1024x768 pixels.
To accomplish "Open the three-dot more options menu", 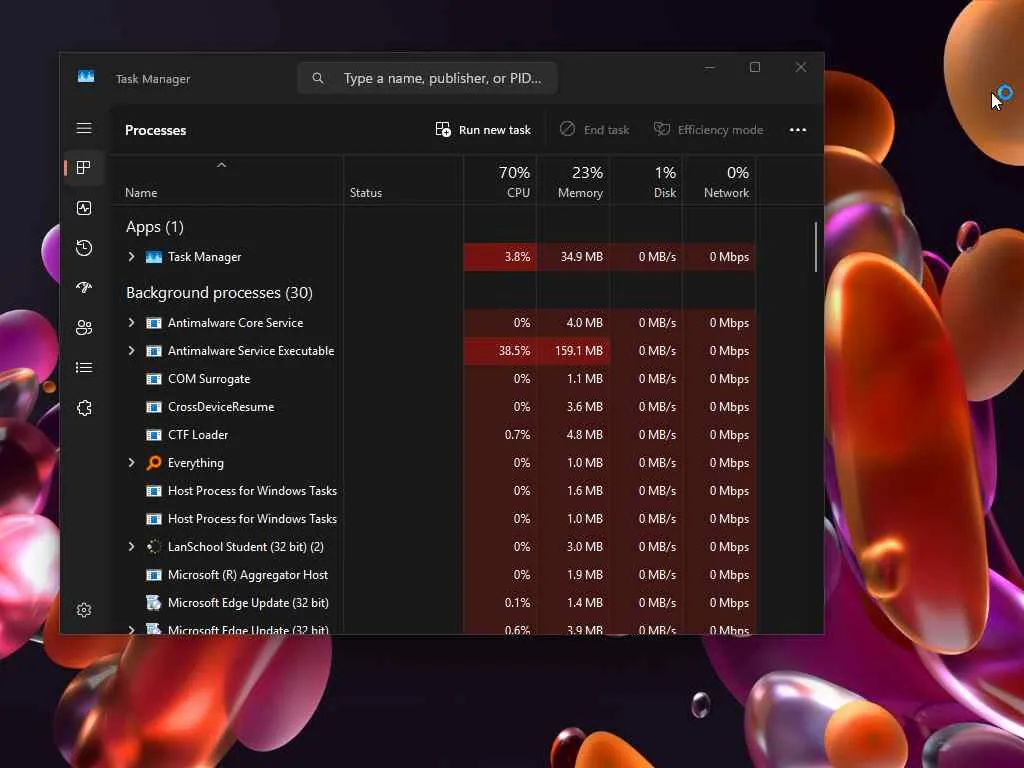I will tap(797, 130).
